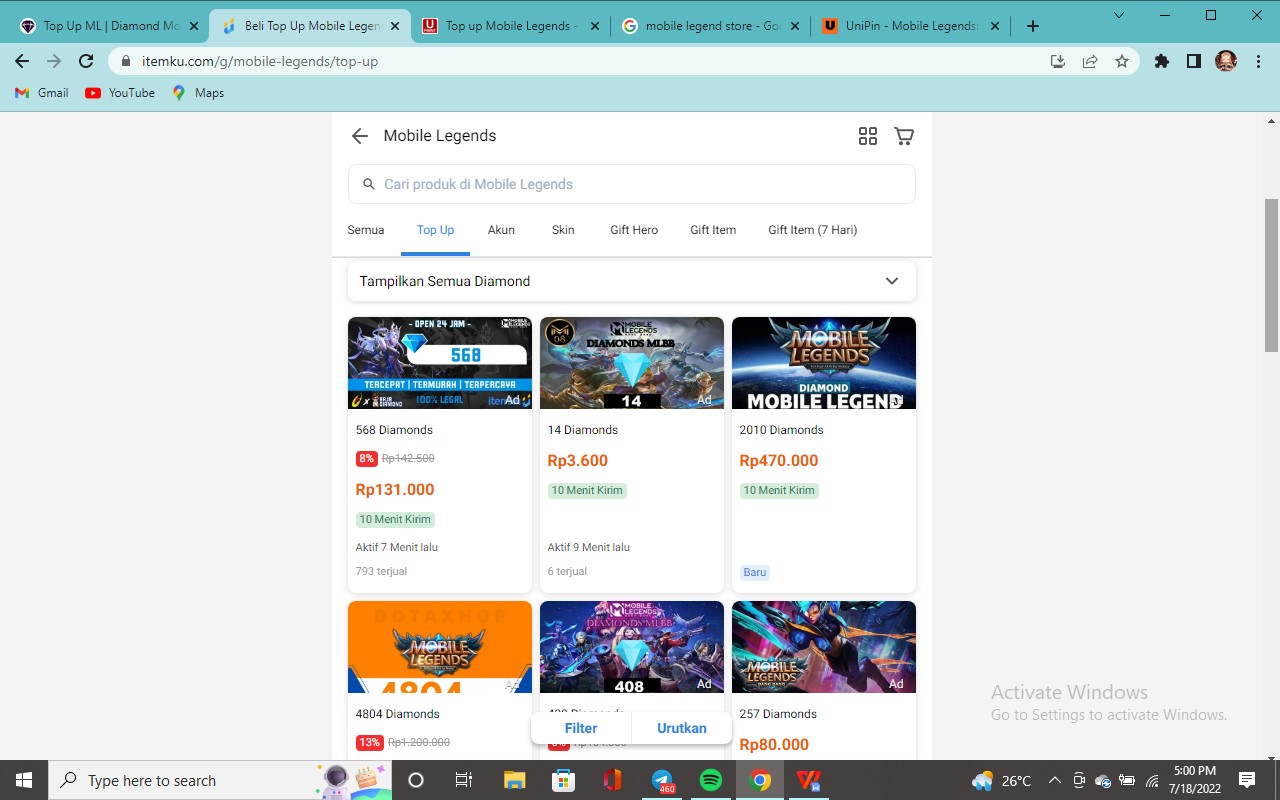This screenshot has width=1280, height=800.
Task: Open the grid view icon in page header
Action: tap(868, 136)
